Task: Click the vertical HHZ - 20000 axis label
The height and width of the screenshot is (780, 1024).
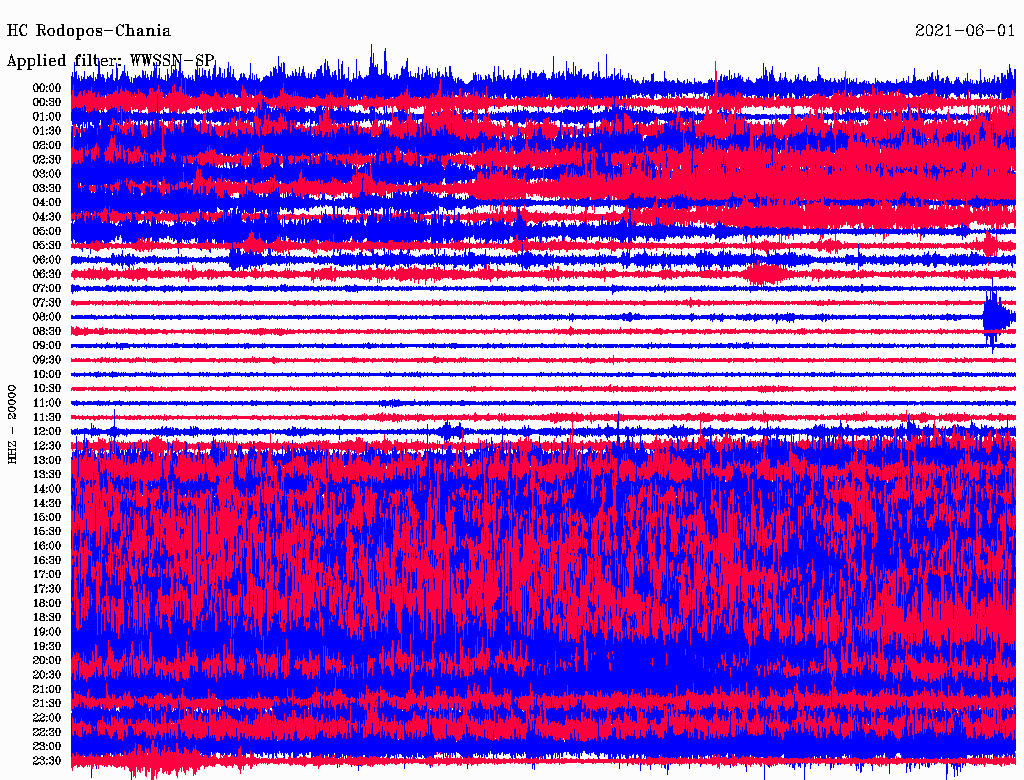Action: pyautogui.click(x=13, y=423)
